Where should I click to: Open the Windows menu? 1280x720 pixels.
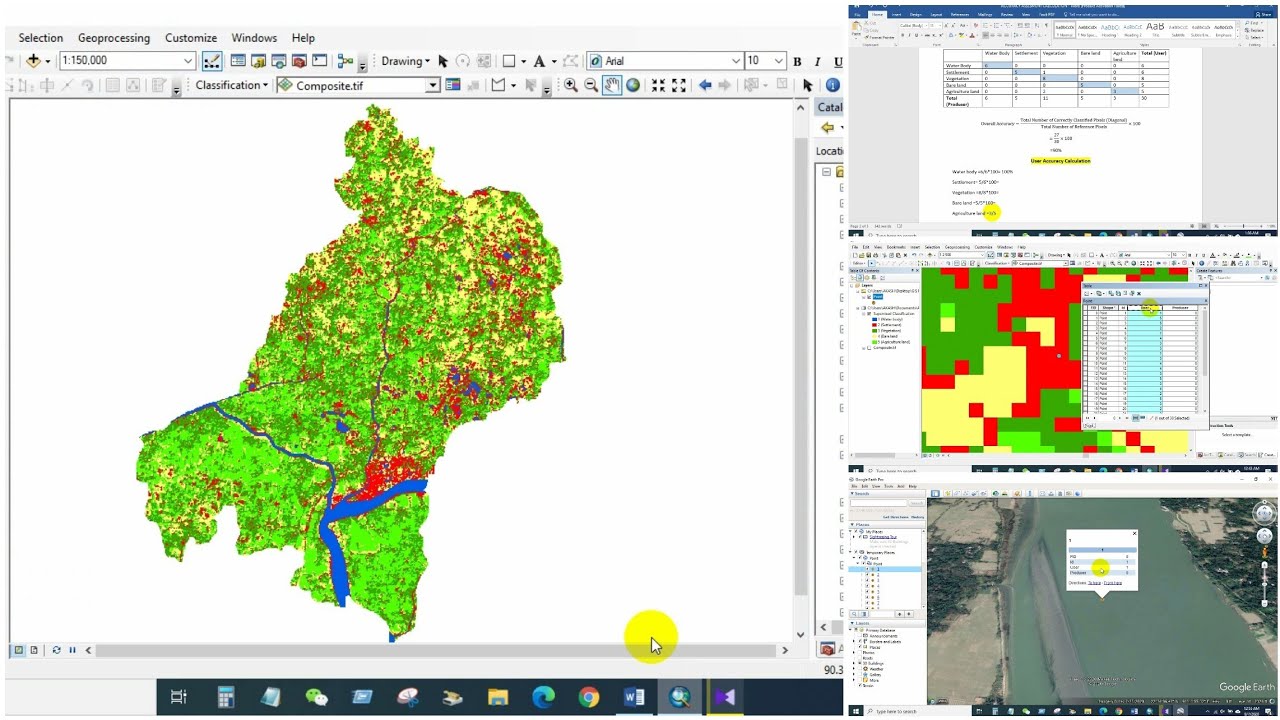(x=254, y=38)
